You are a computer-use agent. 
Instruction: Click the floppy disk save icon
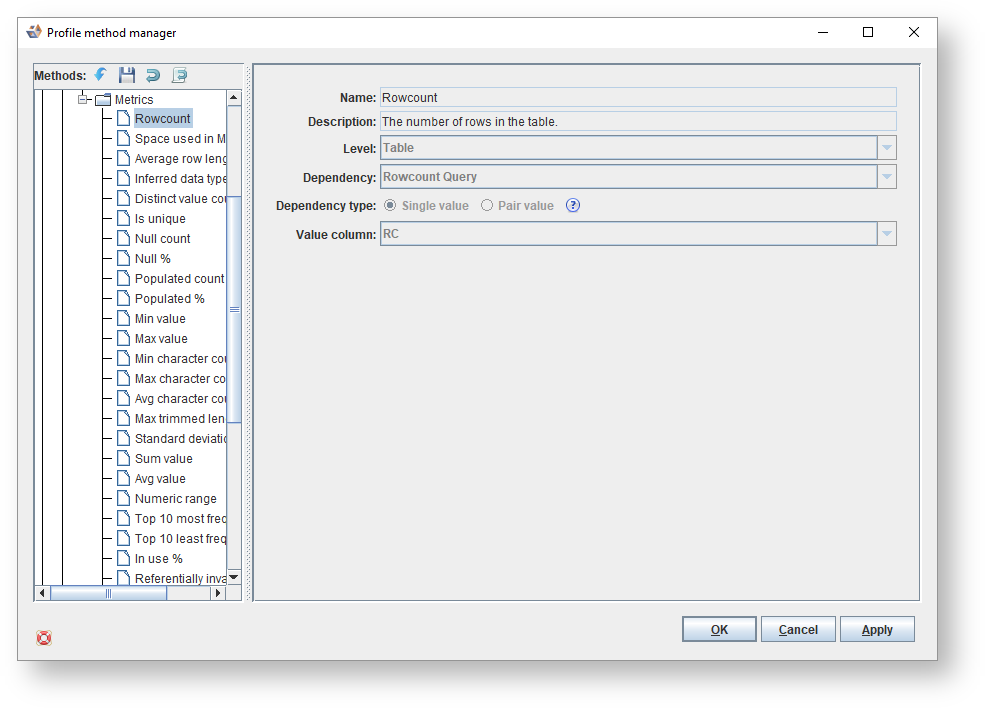127,75
